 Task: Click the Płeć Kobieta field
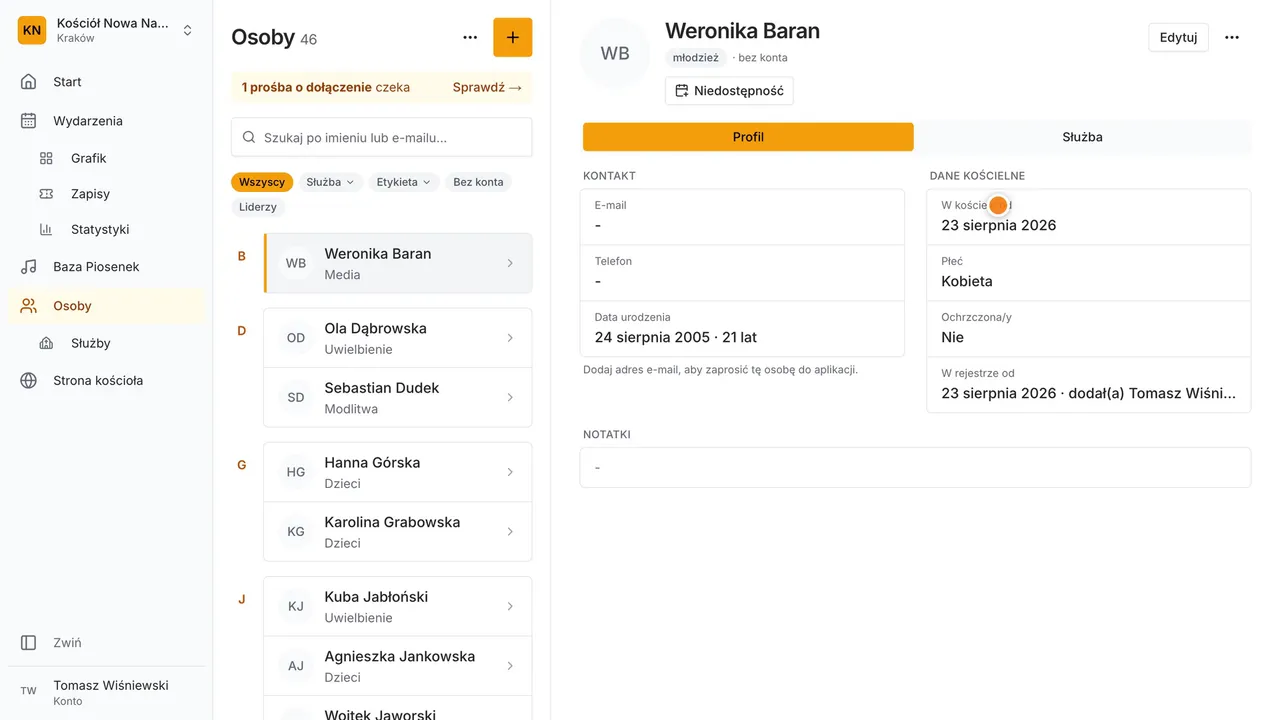[x=1089, y=273]
